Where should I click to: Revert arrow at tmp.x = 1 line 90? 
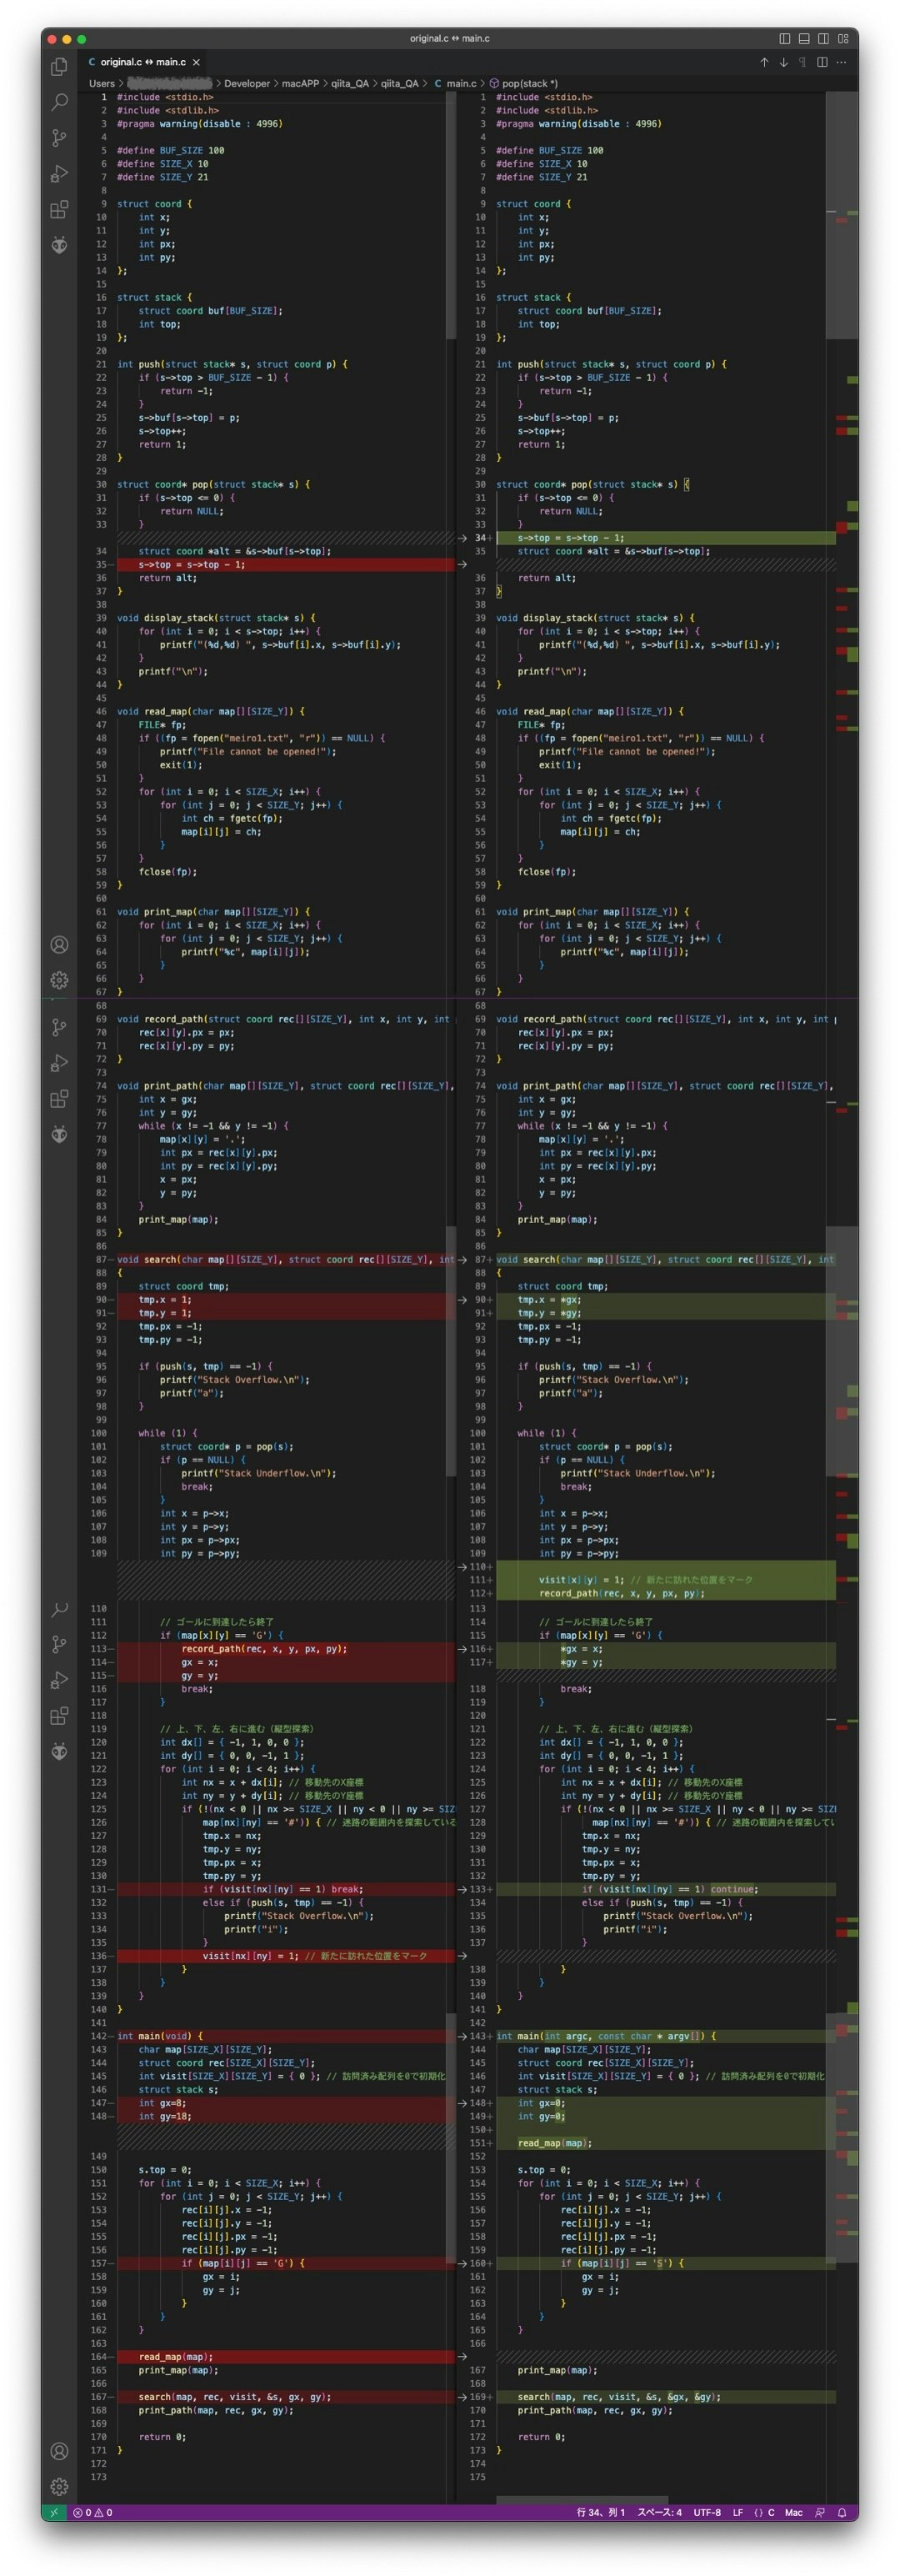pyautogui.click(x=462, y=1299)
